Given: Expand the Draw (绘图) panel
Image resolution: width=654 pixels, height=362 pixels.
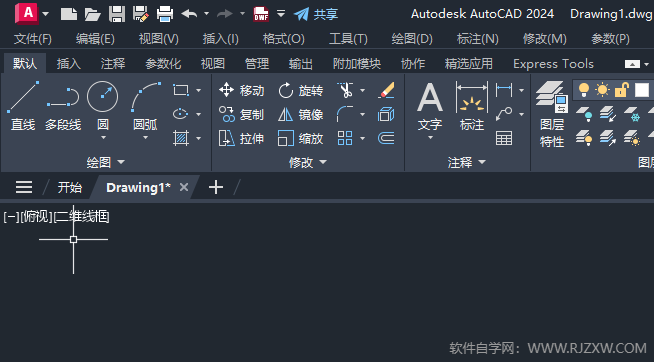Looking at the screenshot, I should (x=106, y=162).
